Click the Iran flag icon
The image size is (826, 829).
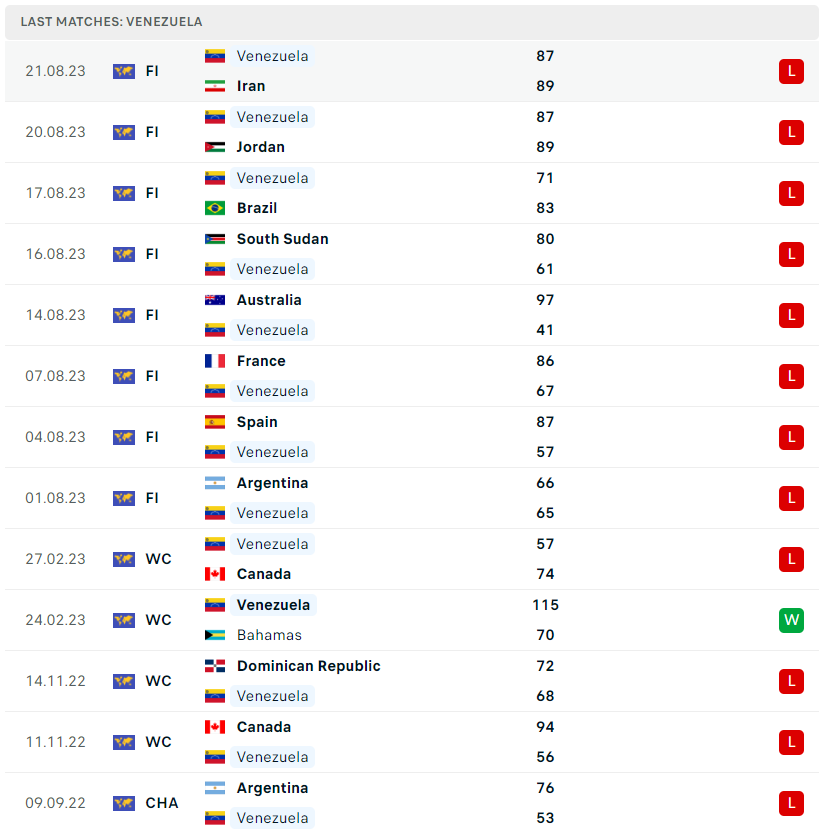pos(215,86)
